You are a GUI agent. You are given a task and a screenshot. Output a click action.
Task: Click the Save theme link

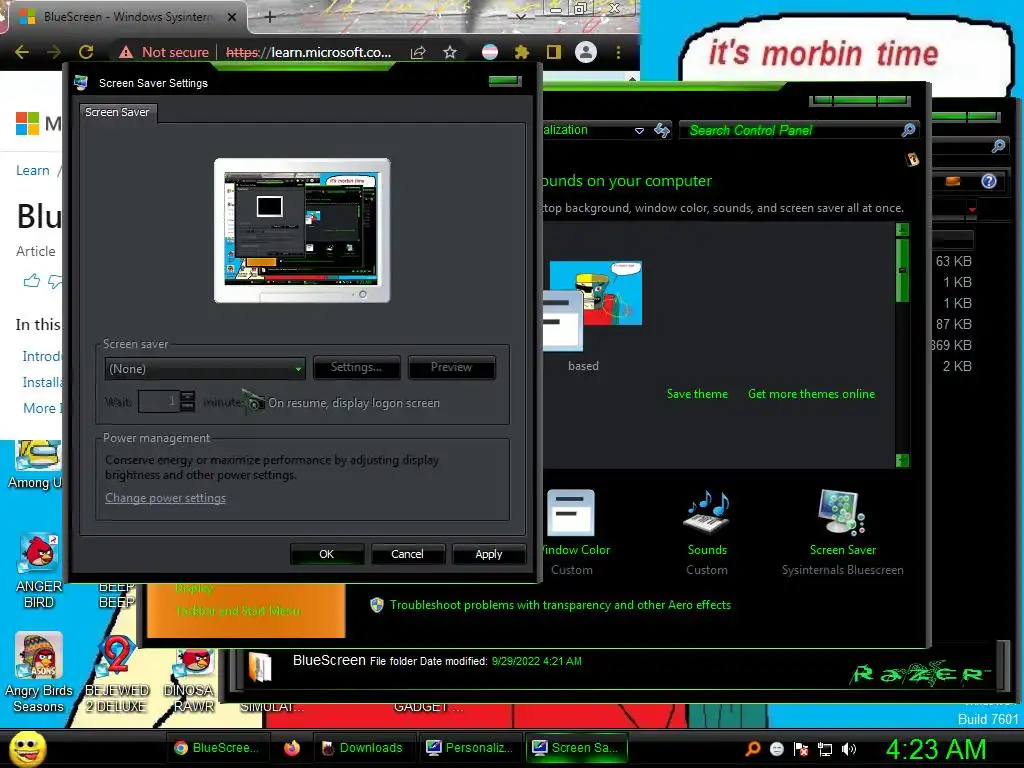click(x=697, y=394)
